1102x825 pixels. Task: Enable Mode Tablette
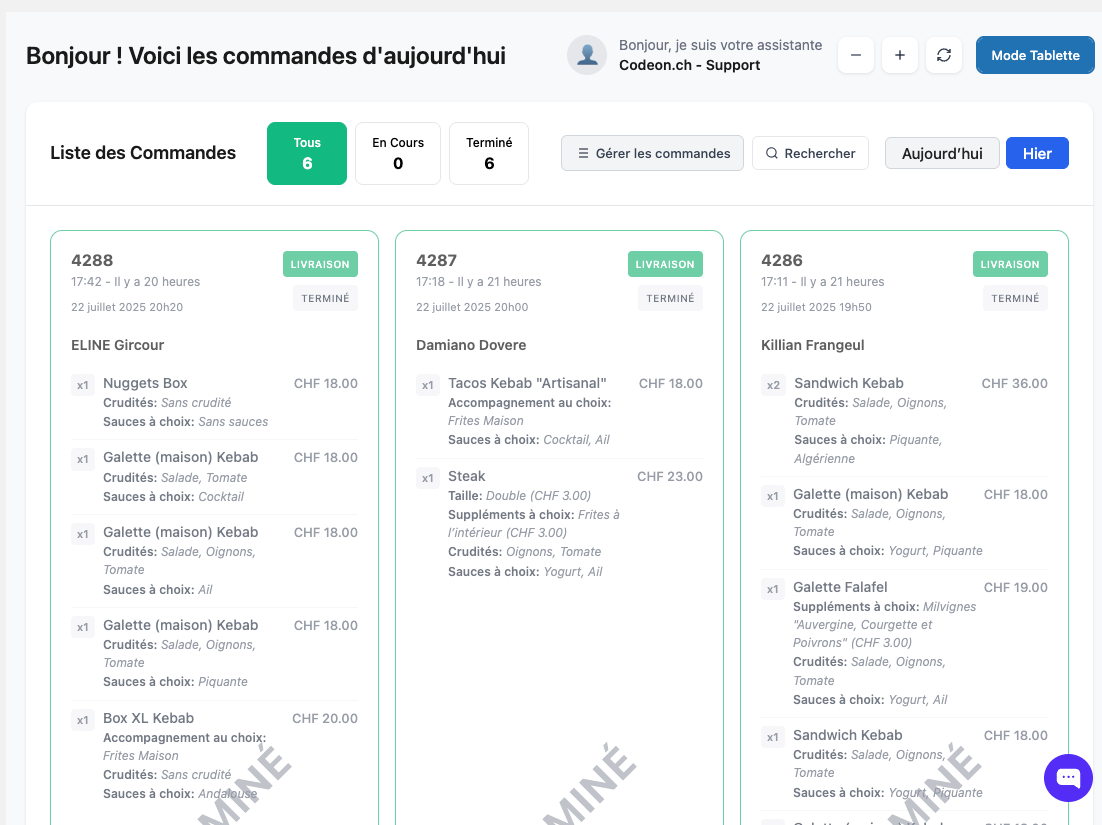pos(1035,56)
